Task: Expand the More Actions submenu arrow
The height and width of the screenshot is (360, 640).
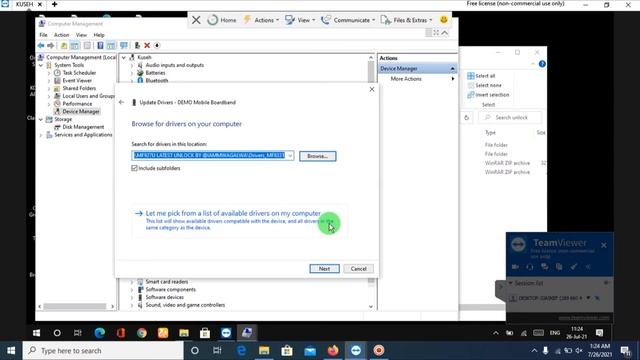Action: [453, 79]
